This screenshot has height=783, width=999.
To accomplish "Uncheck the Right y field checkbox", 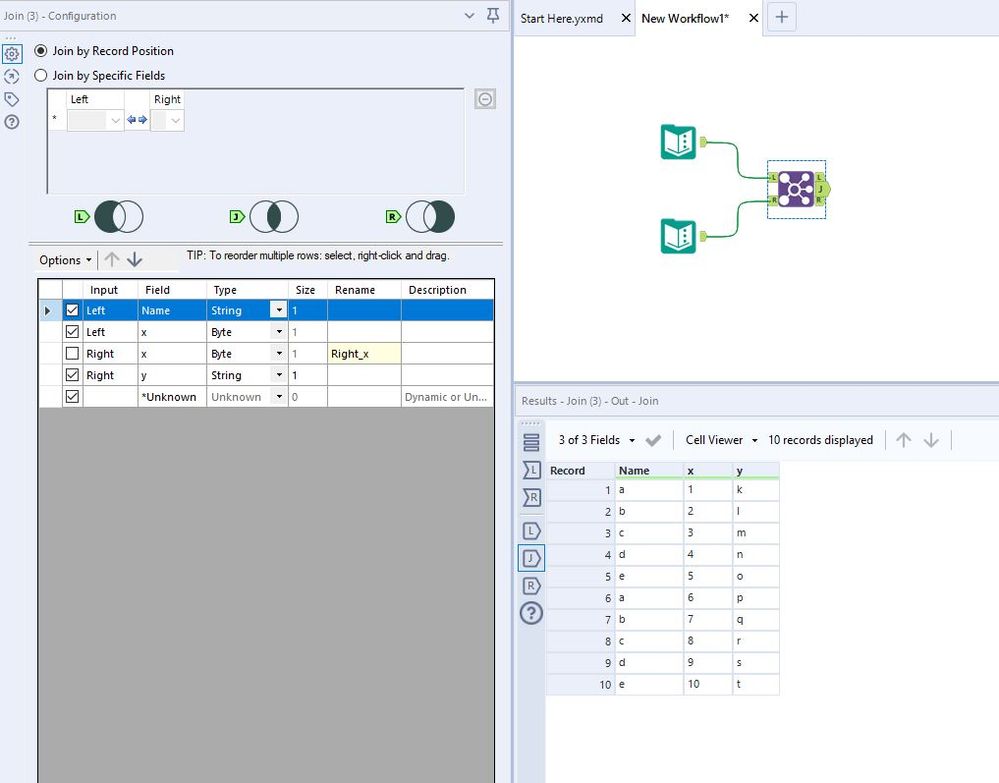I will [72, 375].
